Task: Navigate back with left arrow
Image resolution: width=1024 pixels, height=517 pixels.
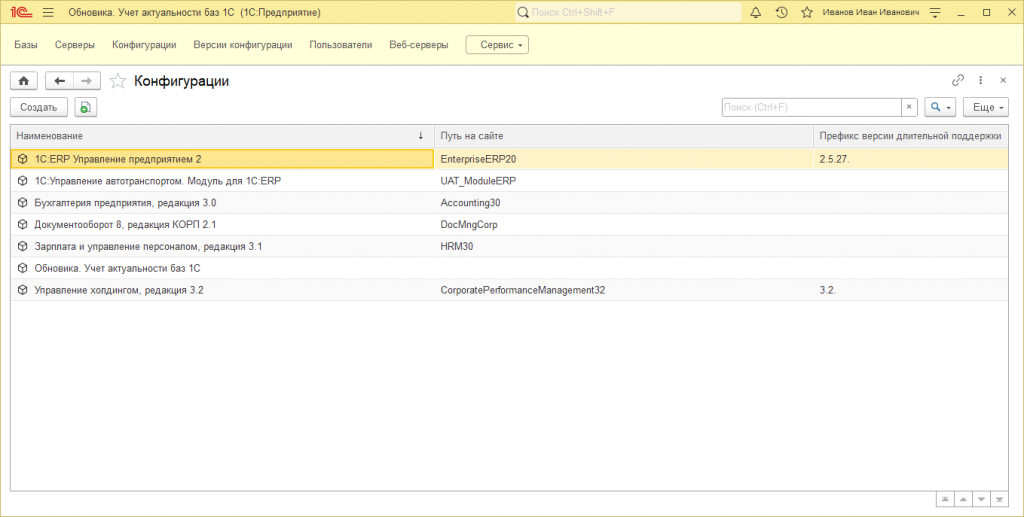Action: click(59, 81)
